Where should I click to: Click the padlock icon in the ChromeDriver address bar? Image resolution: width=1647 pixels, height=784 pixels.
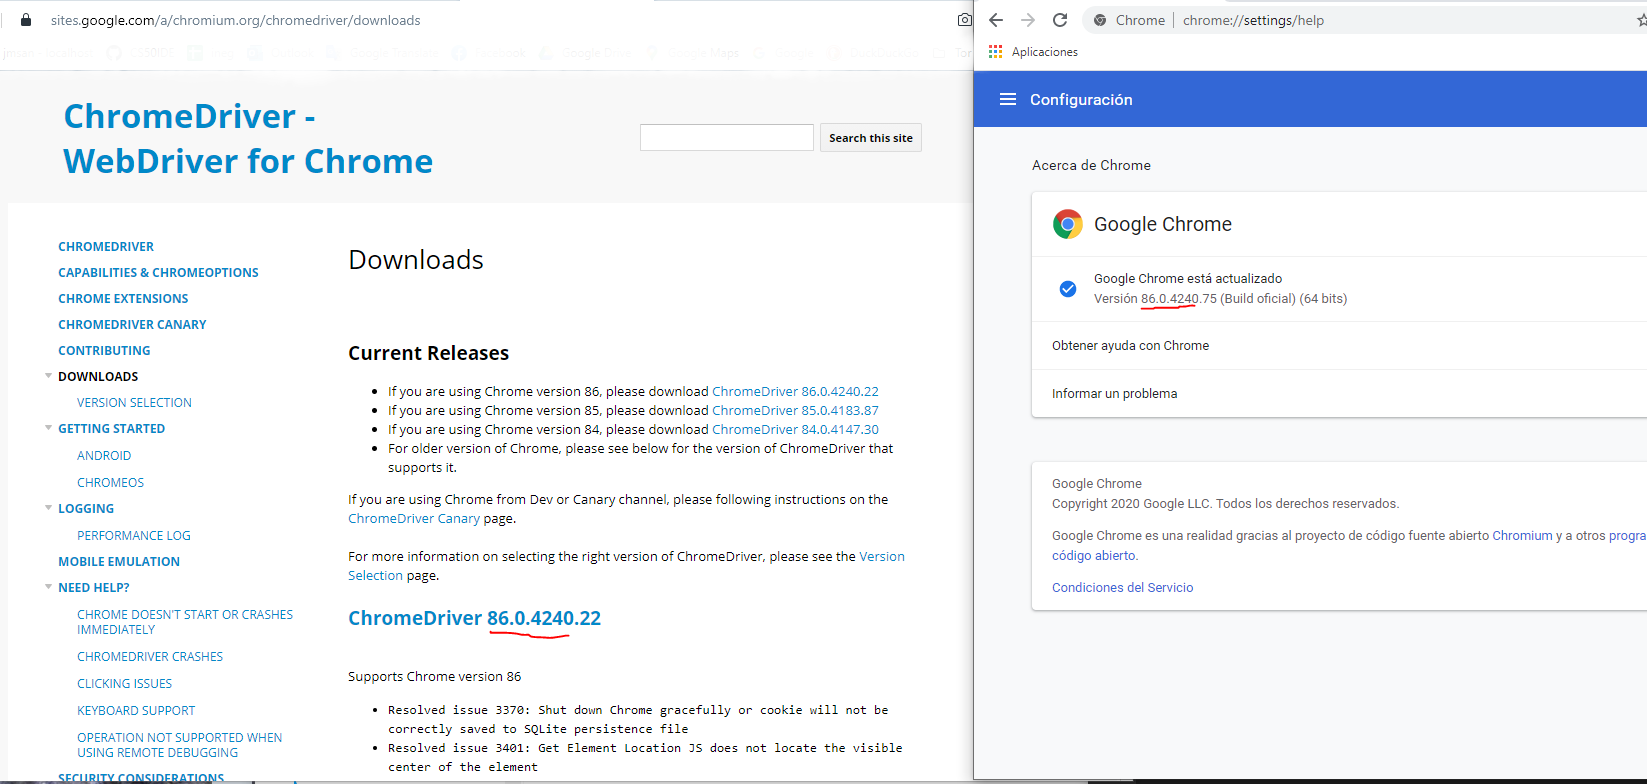click(26, 20)
